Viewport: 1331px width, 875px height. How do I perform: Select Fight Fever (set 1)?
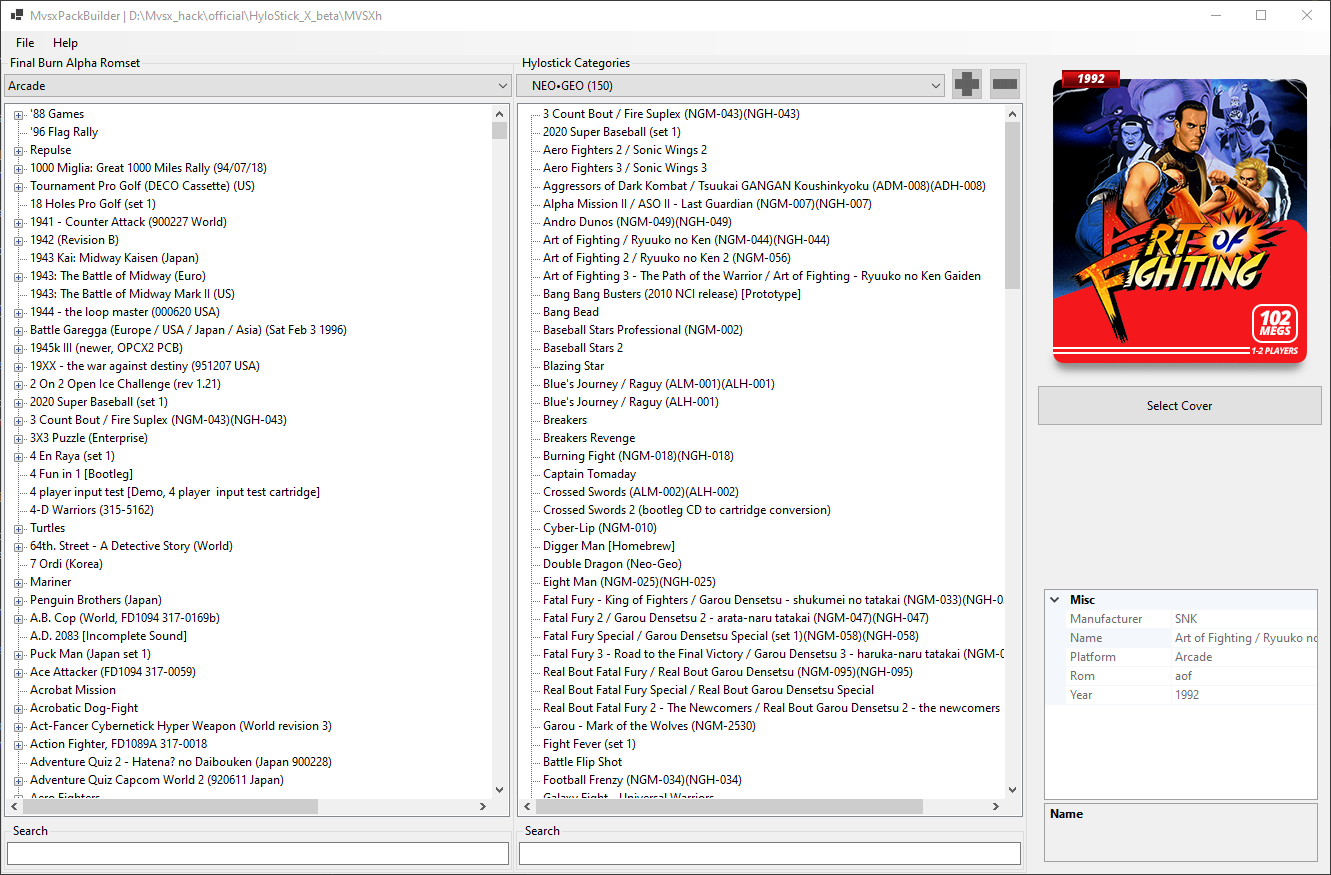click(589, 744)
